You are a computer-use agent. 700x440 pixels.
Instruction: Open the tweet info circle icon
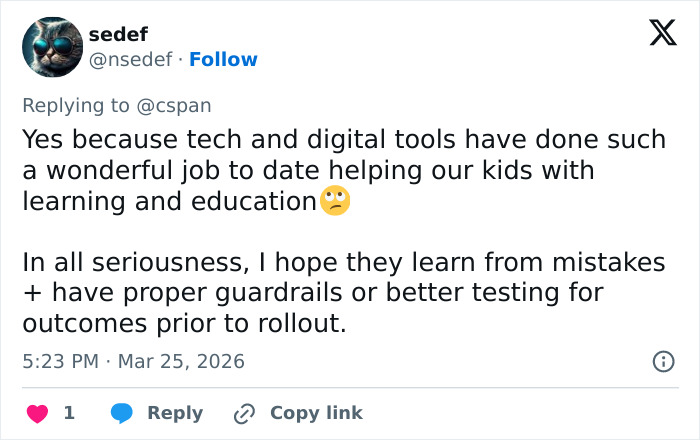pyautogui.click(x=662, y=362)
